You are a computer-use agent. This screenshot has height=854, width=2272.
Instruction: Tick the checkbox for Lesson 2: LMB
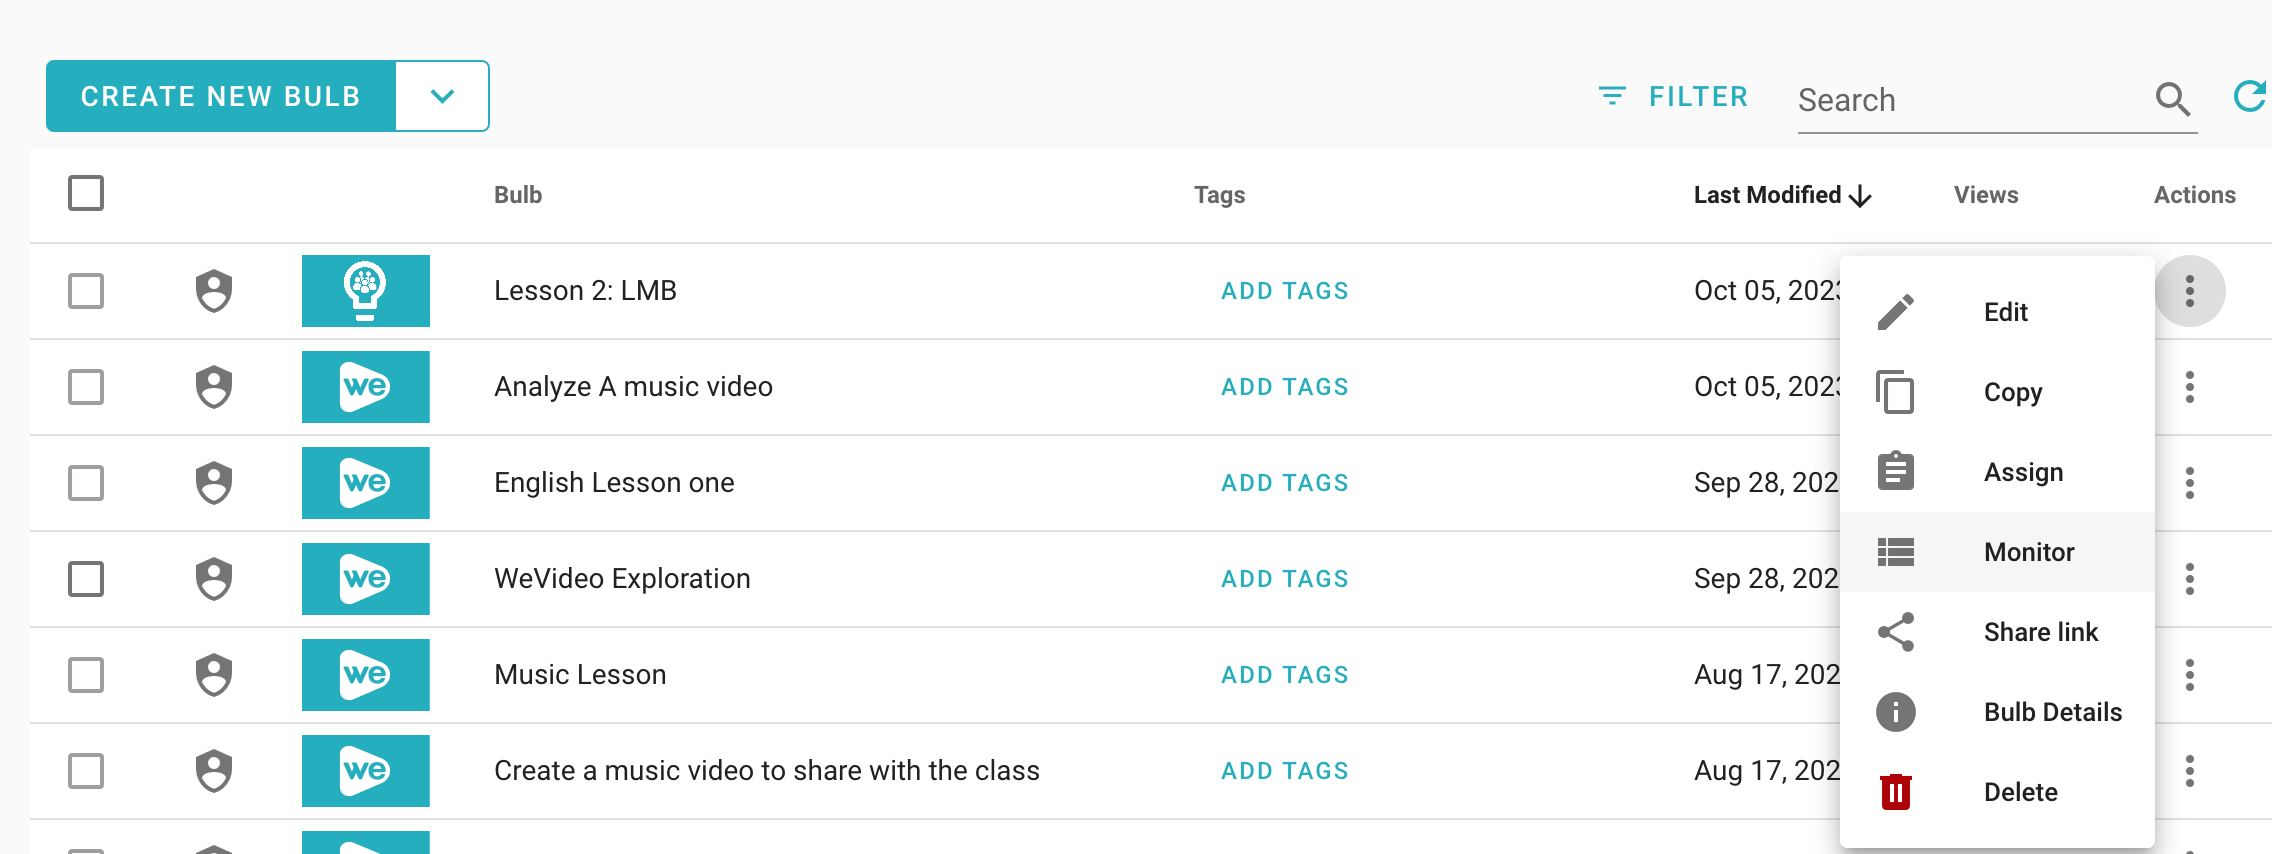pyautogui.click(x=86, y=291)
